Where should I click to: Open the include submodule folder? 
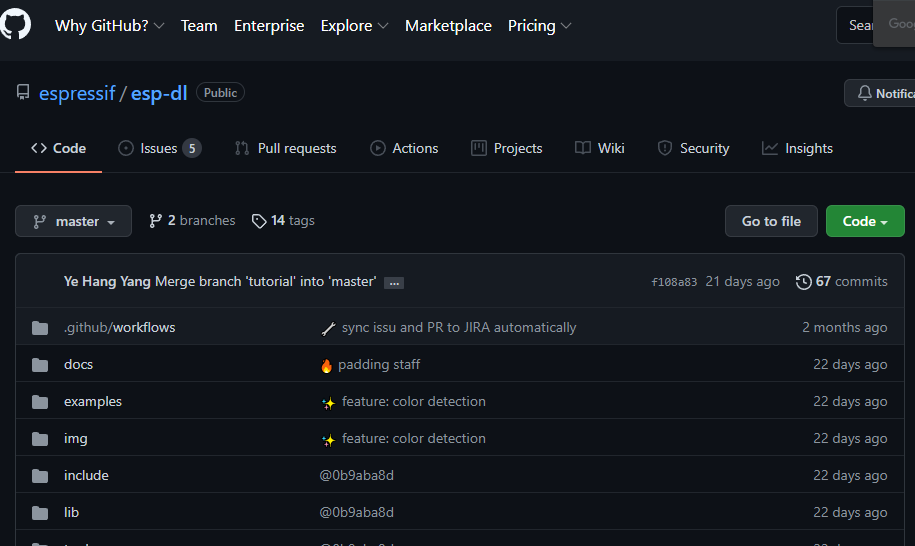coord(86,476)
